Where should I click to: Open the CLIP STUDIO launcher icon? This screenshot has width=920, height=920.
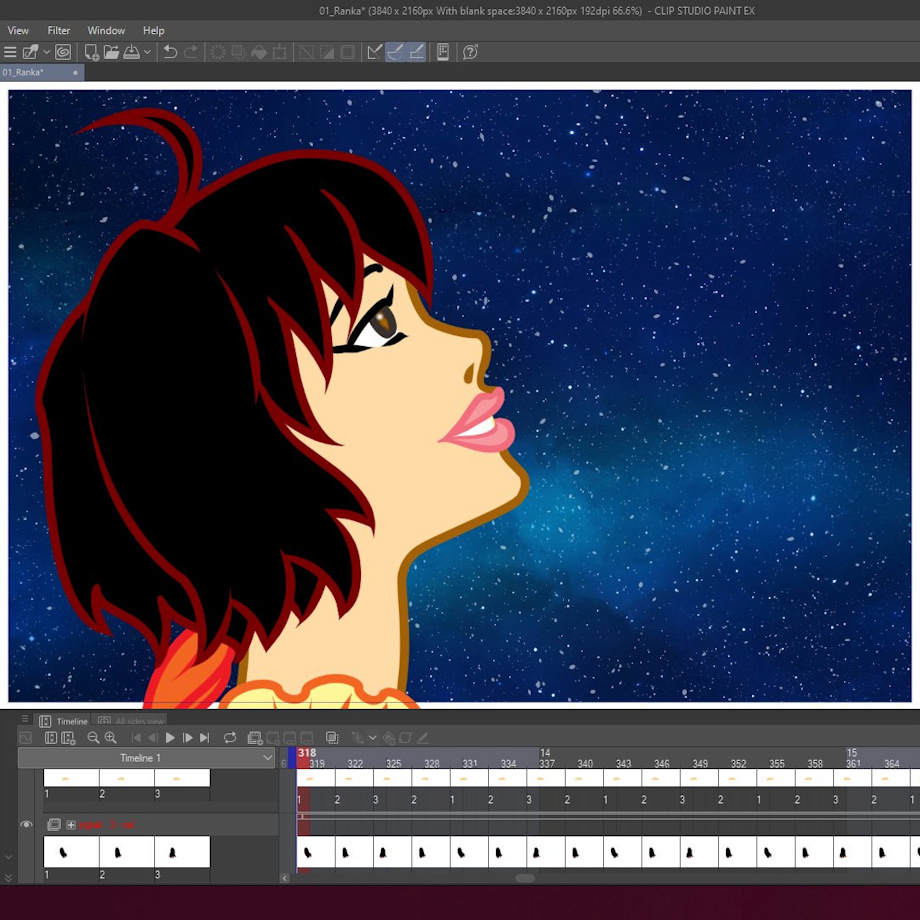coord(63,52)
